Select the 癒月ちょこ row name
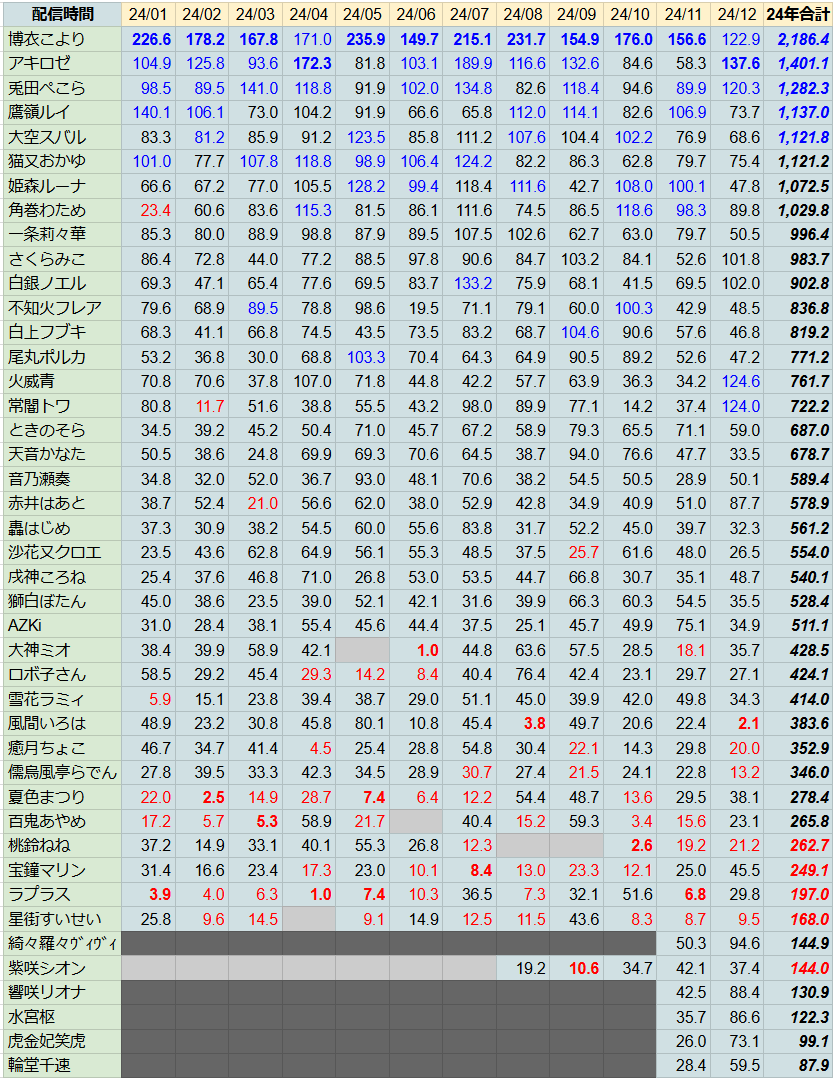Viewport: 834px width, 1079px height. (x=63, y=747)
